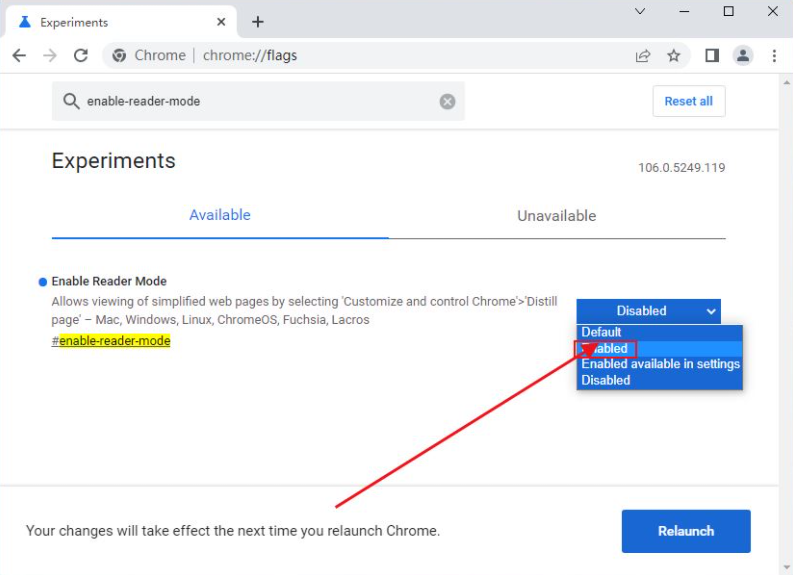
Task: Click the Relaunch button
Action: point(686,531)
